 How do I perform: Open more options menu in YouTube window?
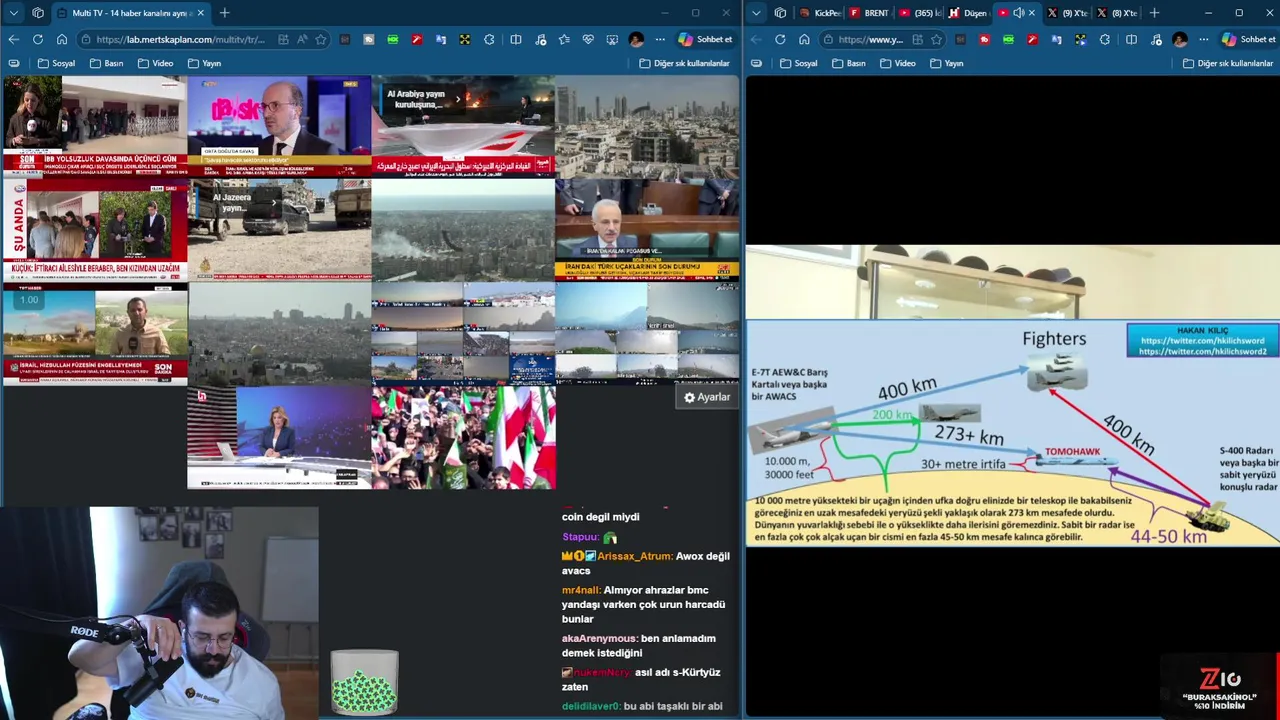(x=1203, y=39)
